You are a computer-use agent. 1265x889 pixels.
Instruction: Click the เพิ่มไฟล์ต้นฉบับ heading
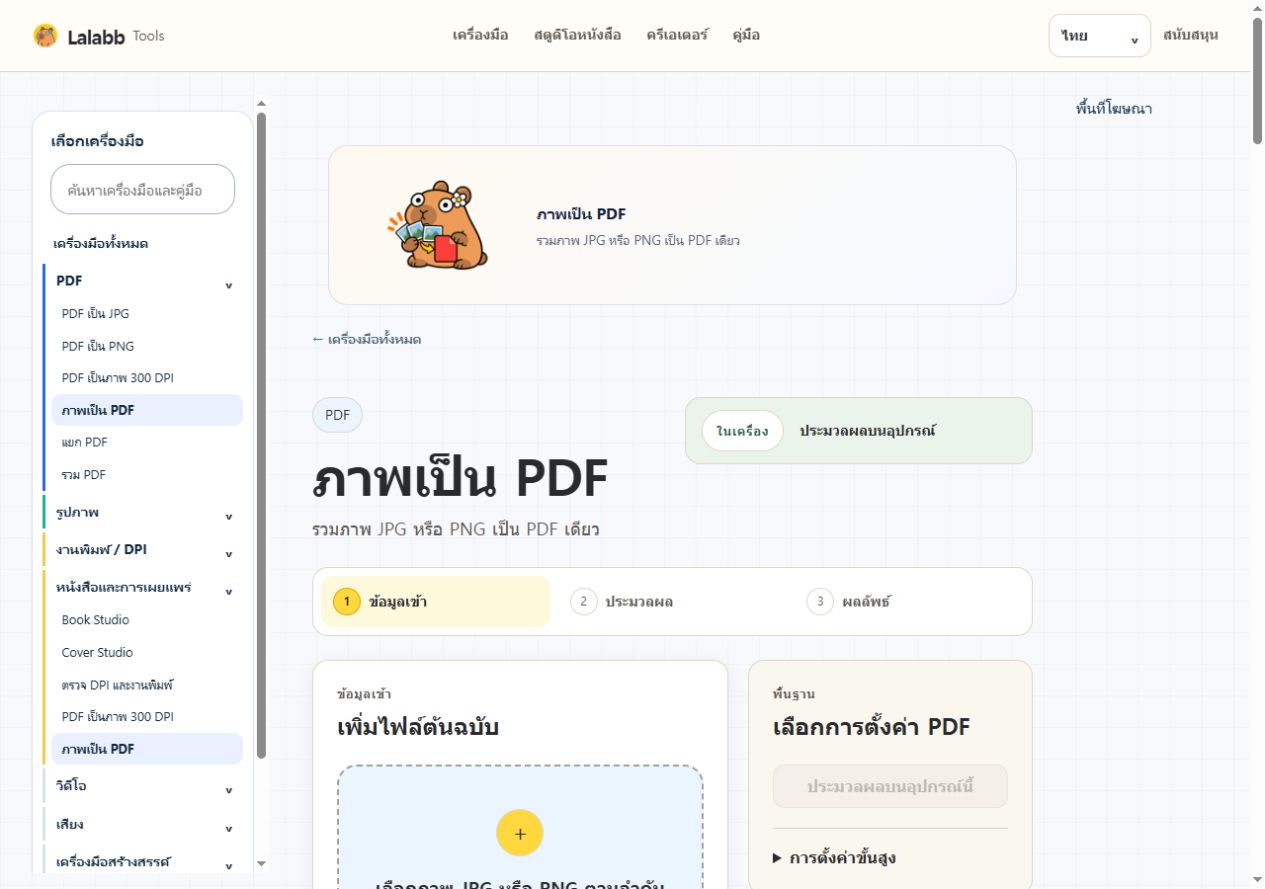pos(418,727)
